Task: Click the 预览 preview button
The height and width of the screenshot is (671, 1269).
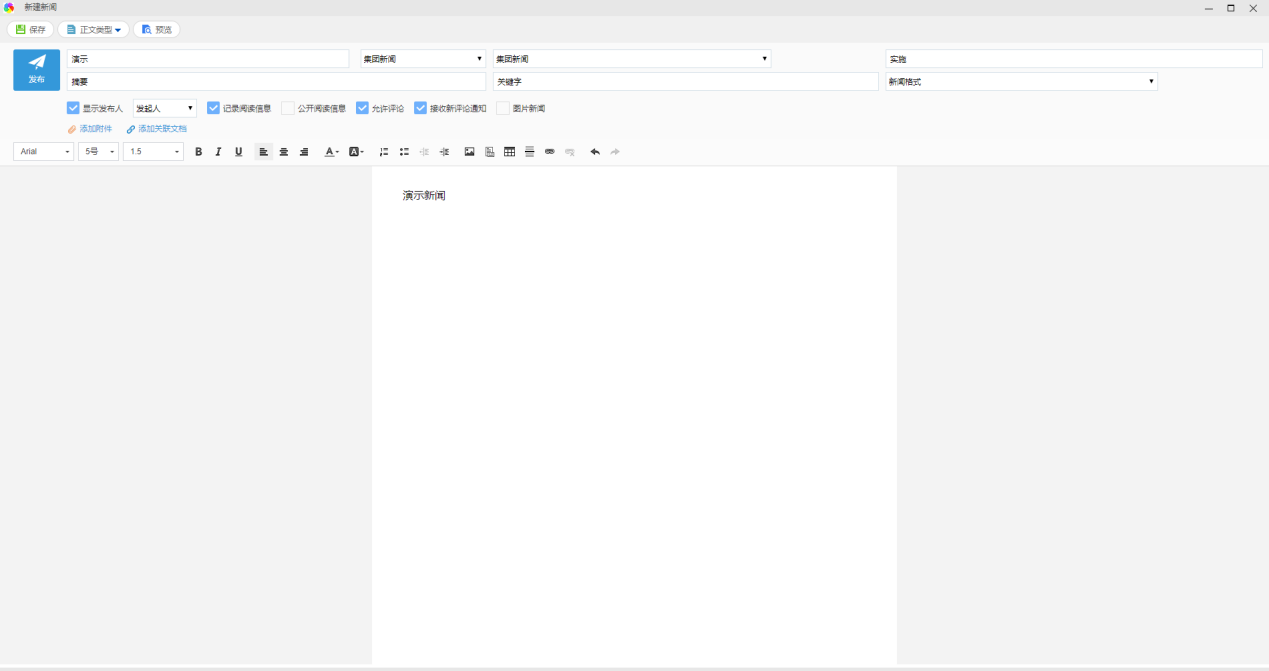Action: (x=157, y=30)
